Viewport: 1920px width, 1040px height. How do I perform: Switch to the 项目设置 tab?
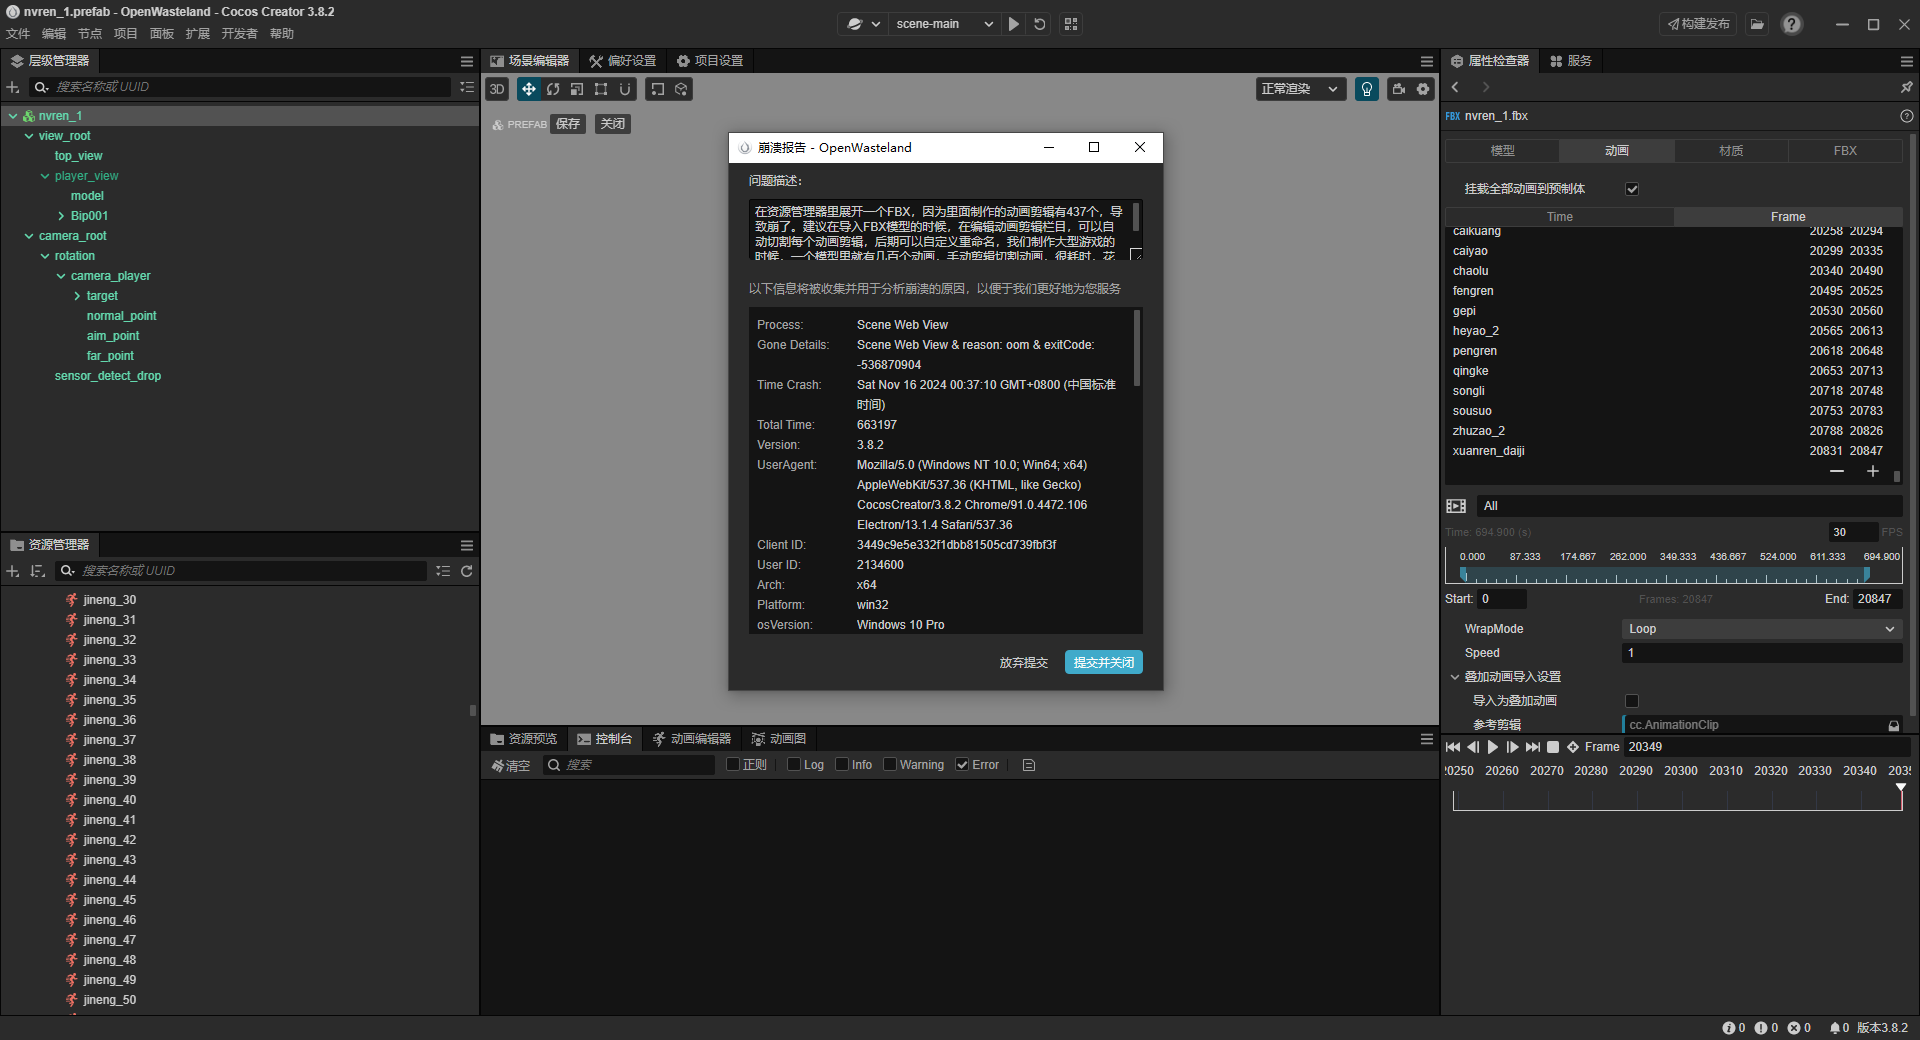pyautogui.click(x=710, y=61)
